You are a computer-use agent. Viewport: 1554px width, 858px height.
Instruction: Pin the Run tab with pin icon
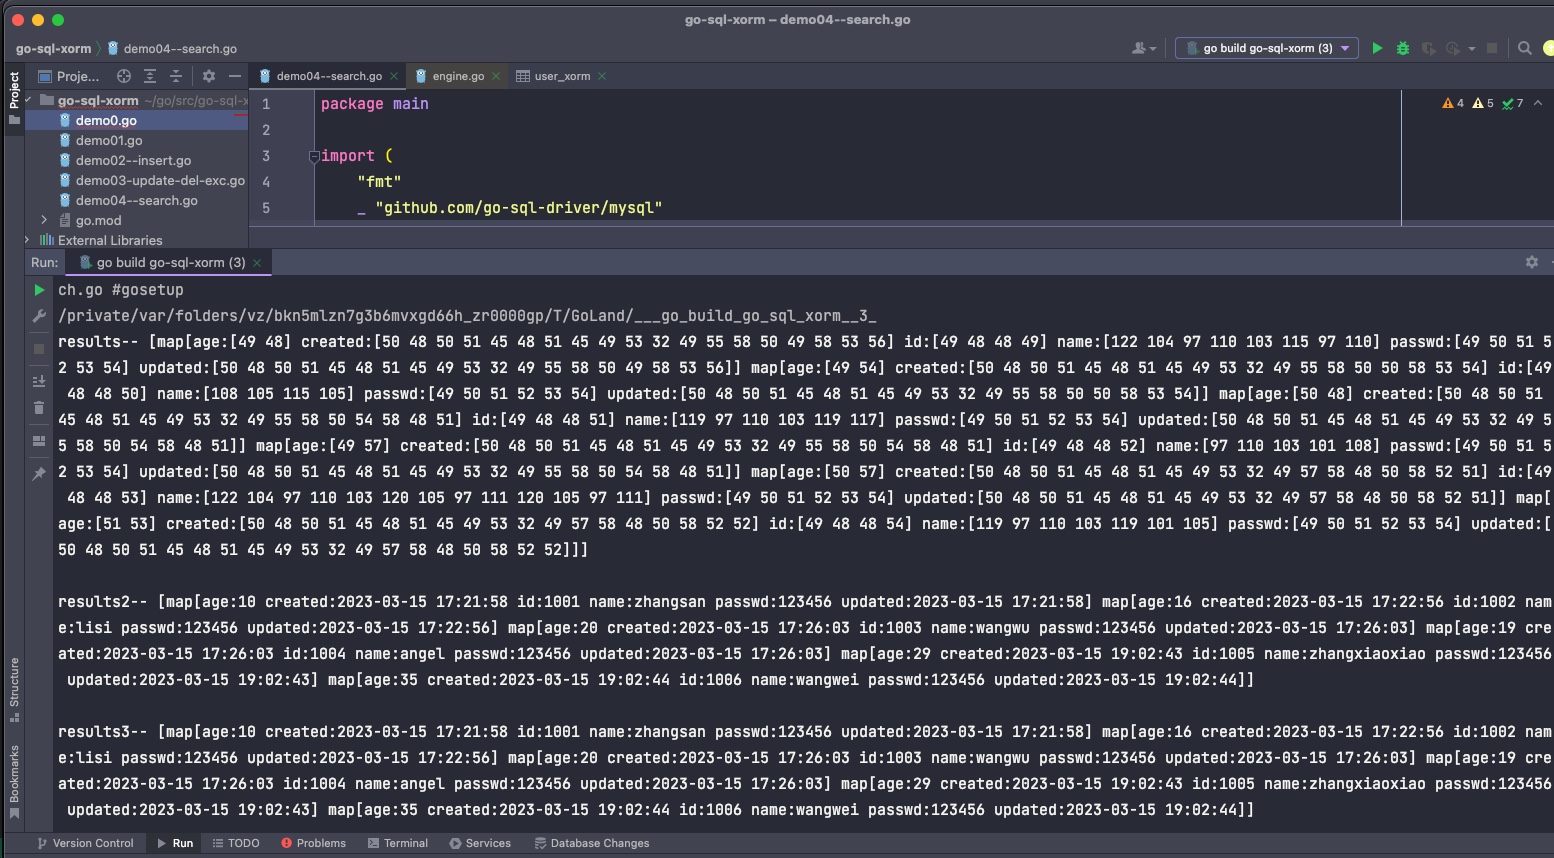click(x=39, y=473)
